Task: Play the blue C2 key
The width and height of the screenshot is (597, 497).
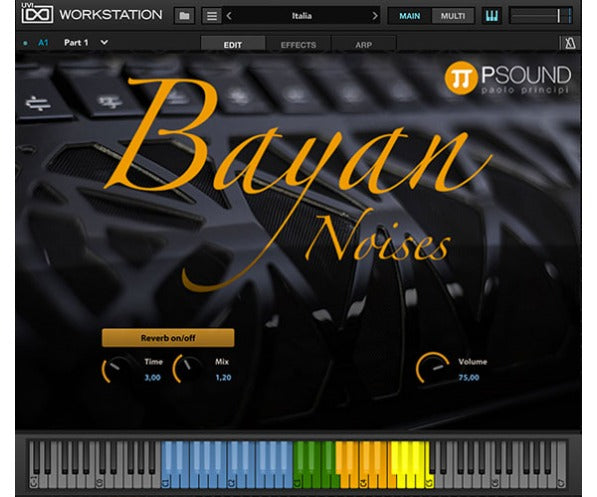Action: pos(231,481)
